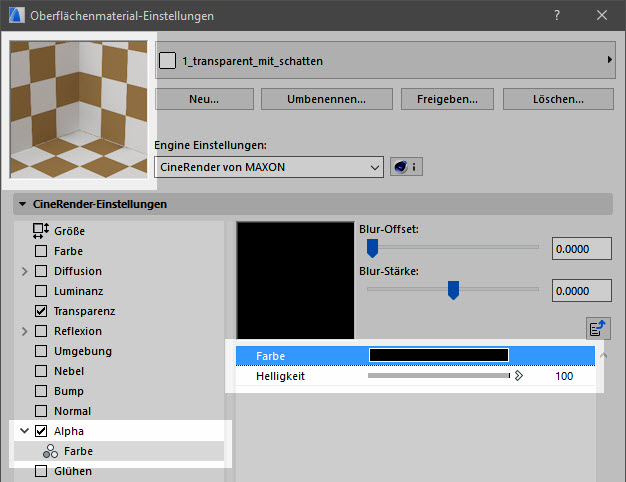
Task: Click the material name 1_transparent_mit_schatten
Action: click(x=253, y=61)
